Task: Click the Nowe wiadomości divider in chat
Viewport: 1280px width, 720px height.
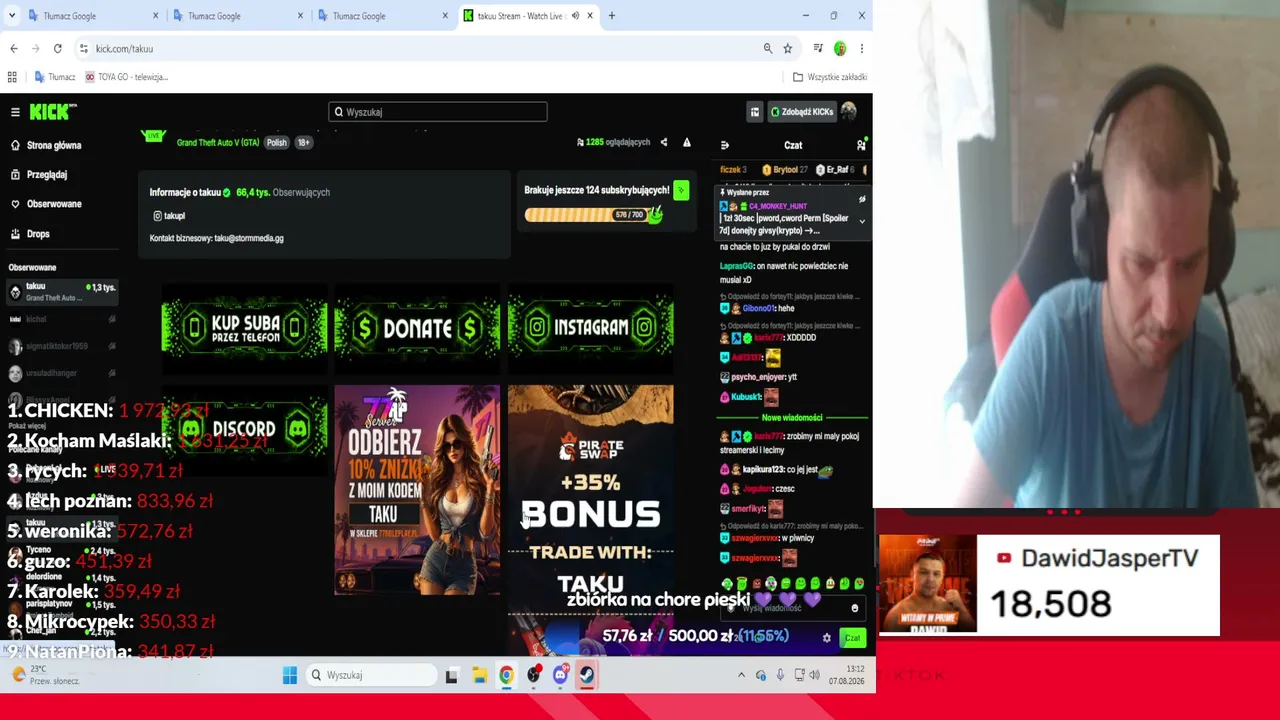Action: 792,418
